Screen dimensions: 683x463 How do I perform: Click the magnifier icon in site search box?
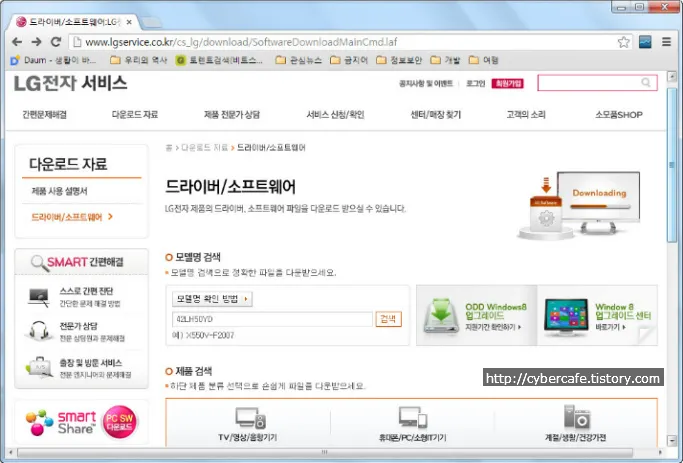pos(646,82)
